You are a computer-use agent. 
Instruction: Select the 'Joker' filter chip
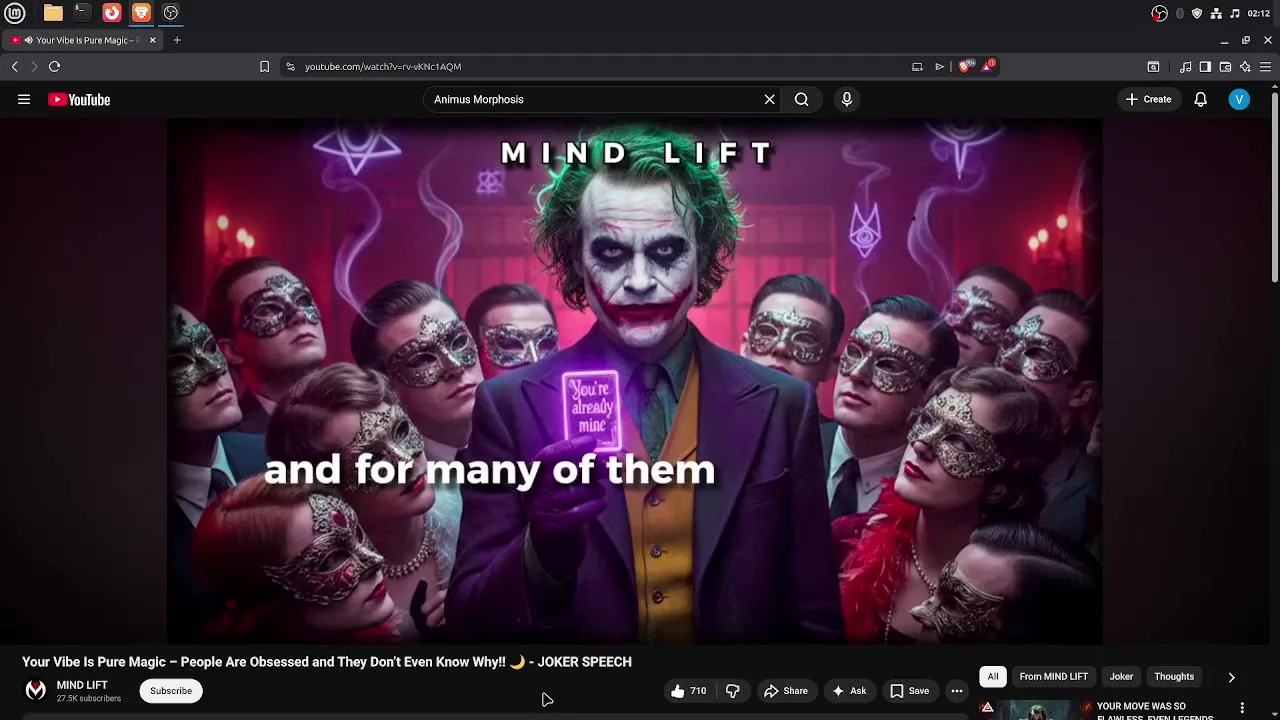[1121, 677]
